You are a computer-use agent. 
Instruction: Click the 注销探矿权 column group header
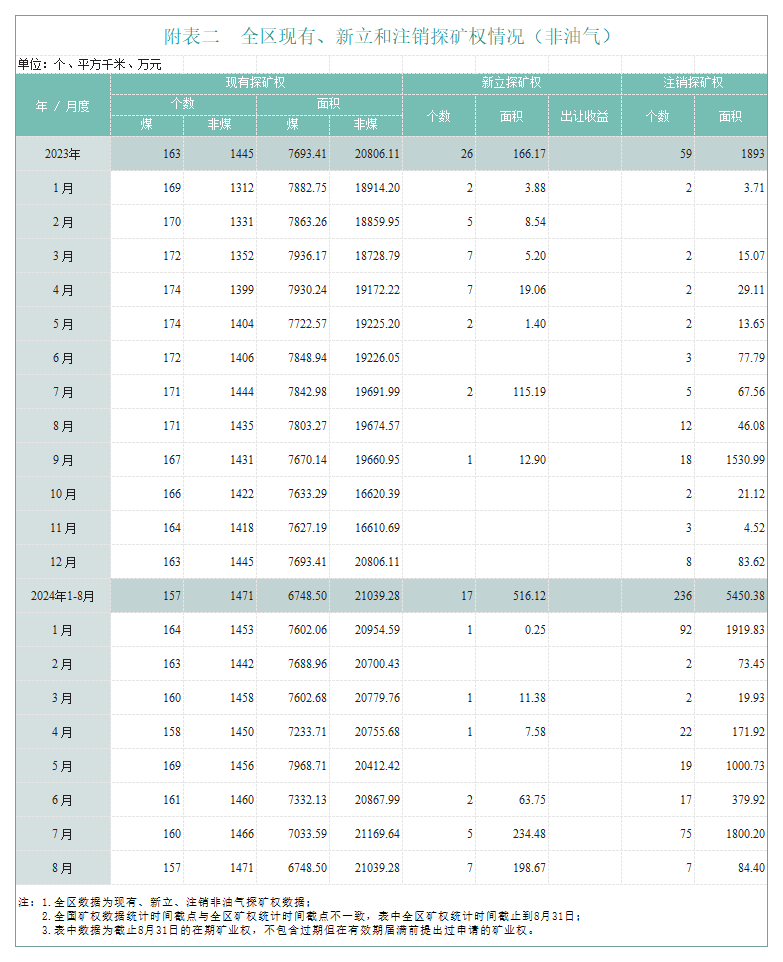693,83
